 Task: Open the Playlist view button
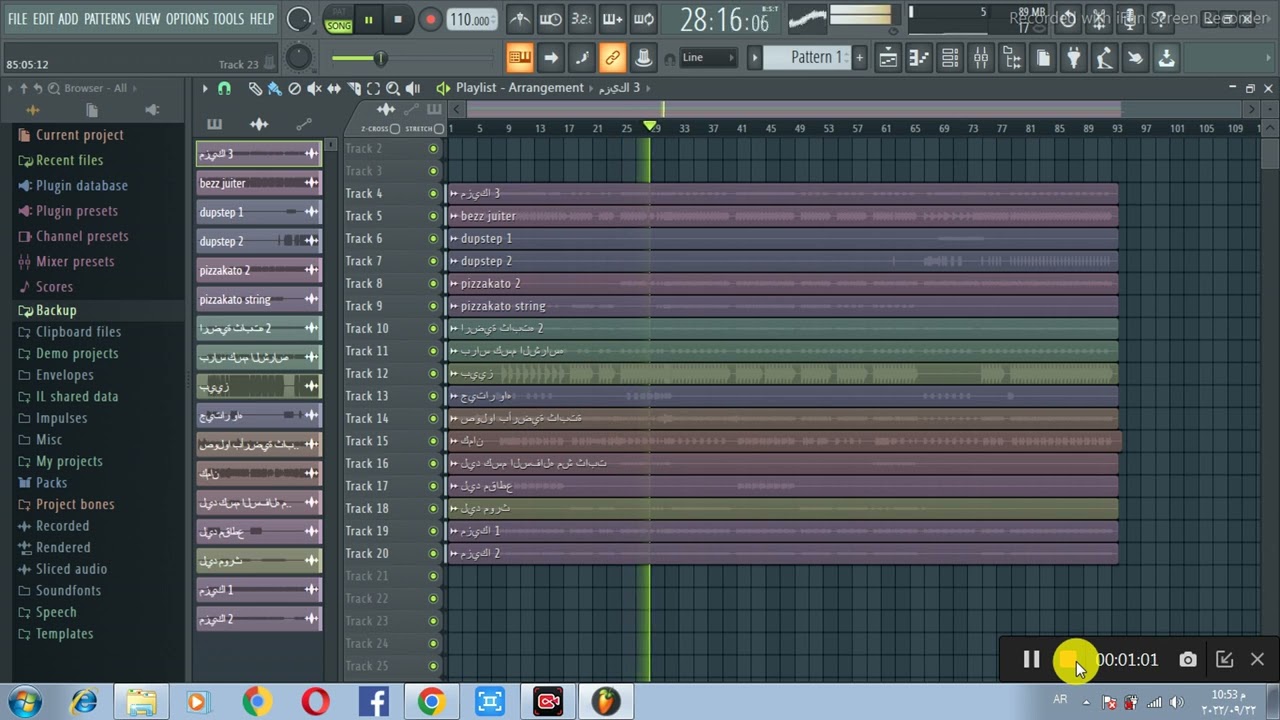[x=888, y=58]
